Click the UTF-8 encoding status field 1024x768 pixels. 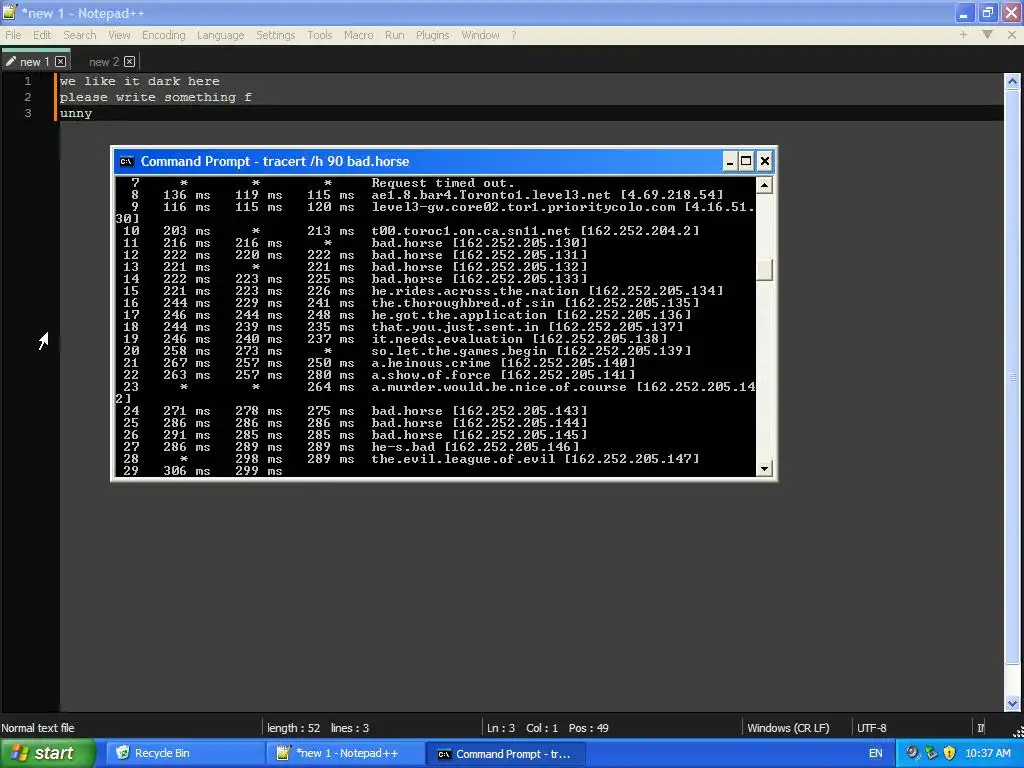tap(872, 728)
